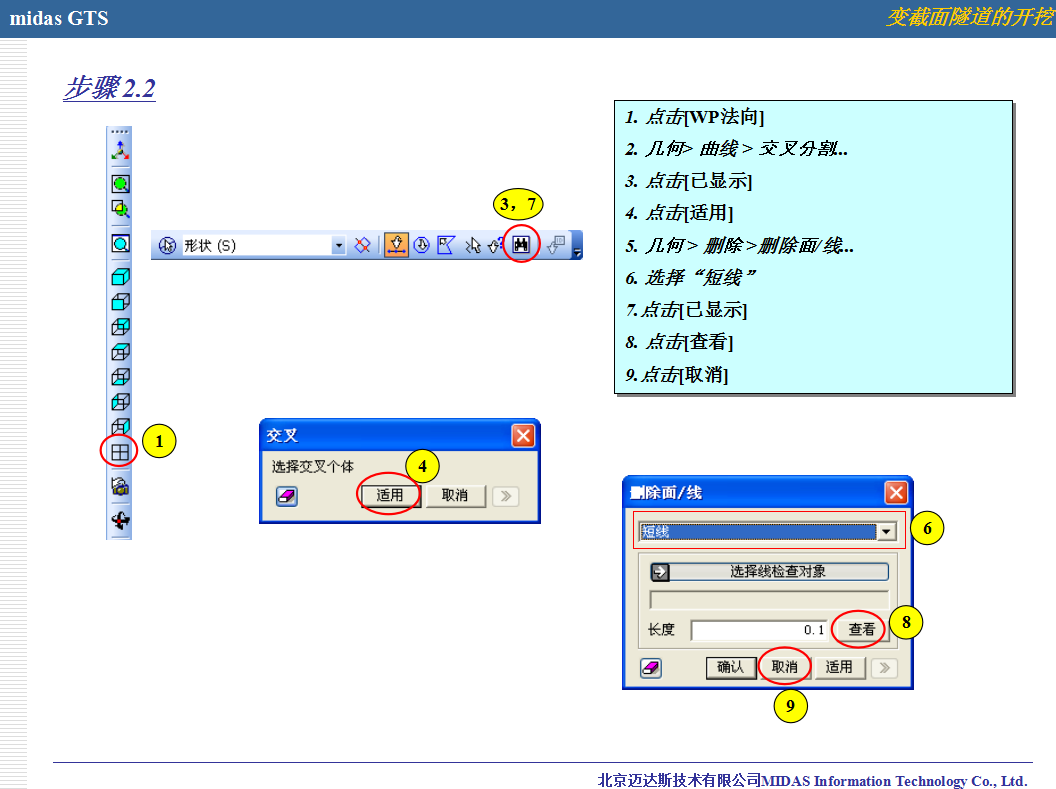Image resolution: width=1056 pixels, height=789 pixels.
Task: Click the XYZ coordinate axes icon
Action: 120,151
